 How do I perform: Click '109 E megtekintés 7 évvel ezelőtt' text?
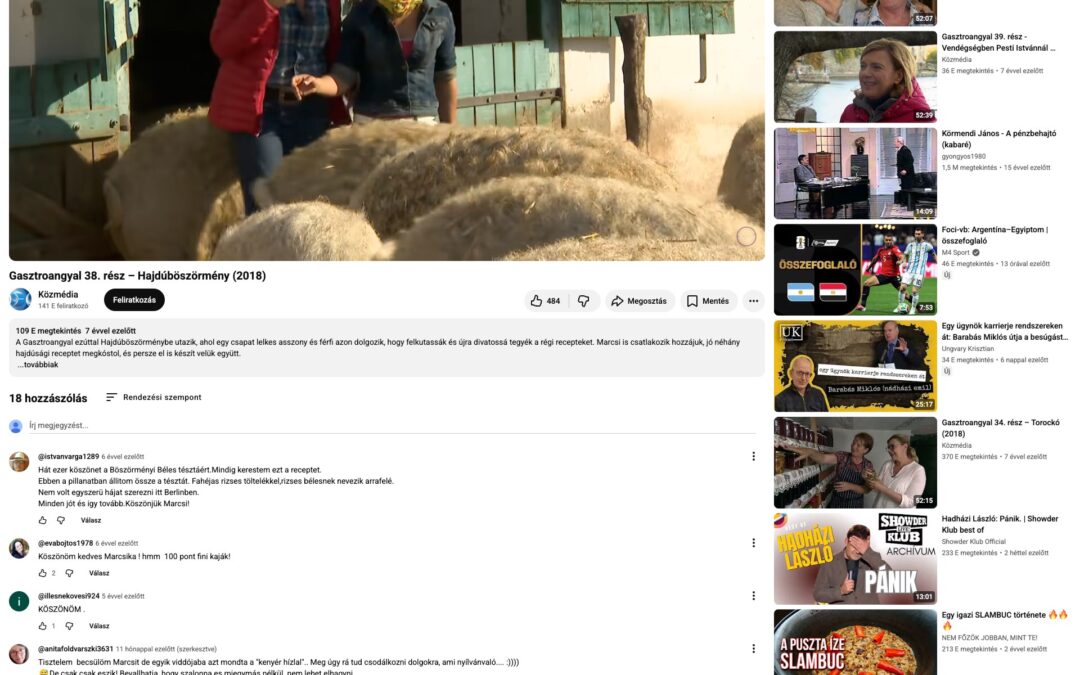76,331
